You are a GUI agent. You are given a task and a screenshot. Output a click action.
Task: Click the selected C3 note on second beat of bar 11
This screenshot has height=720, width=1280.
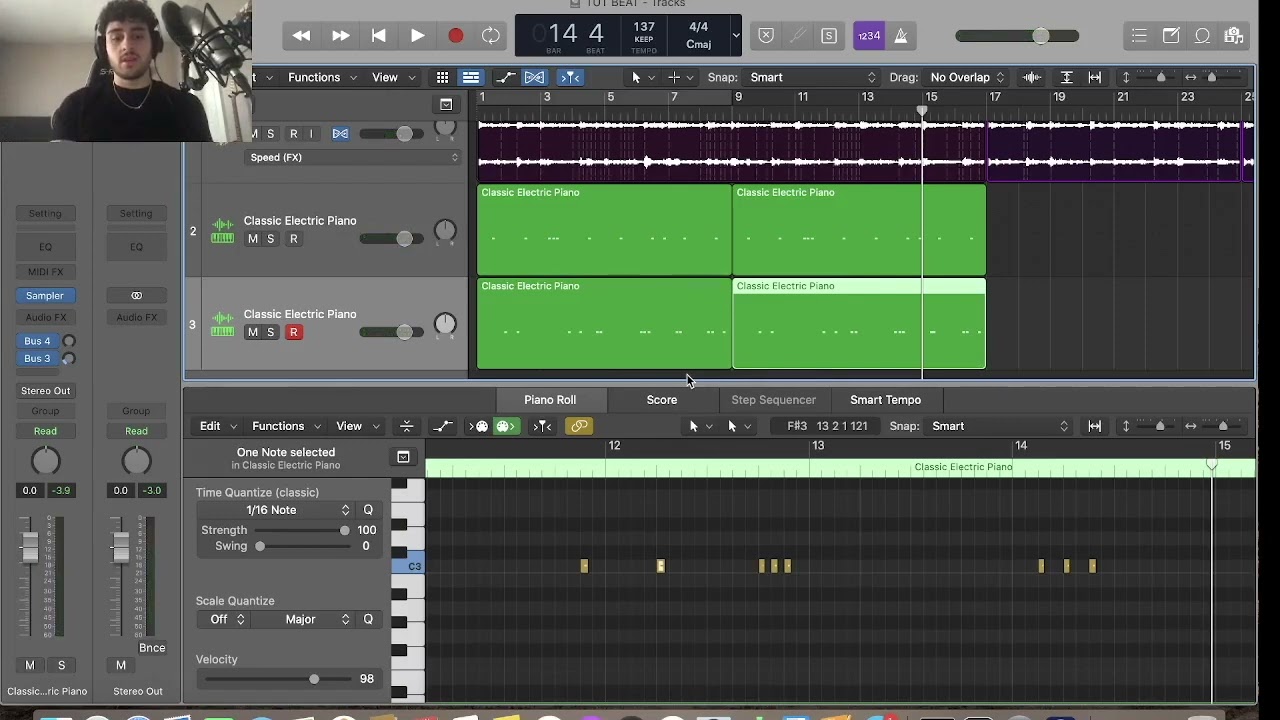coord(660,566)
